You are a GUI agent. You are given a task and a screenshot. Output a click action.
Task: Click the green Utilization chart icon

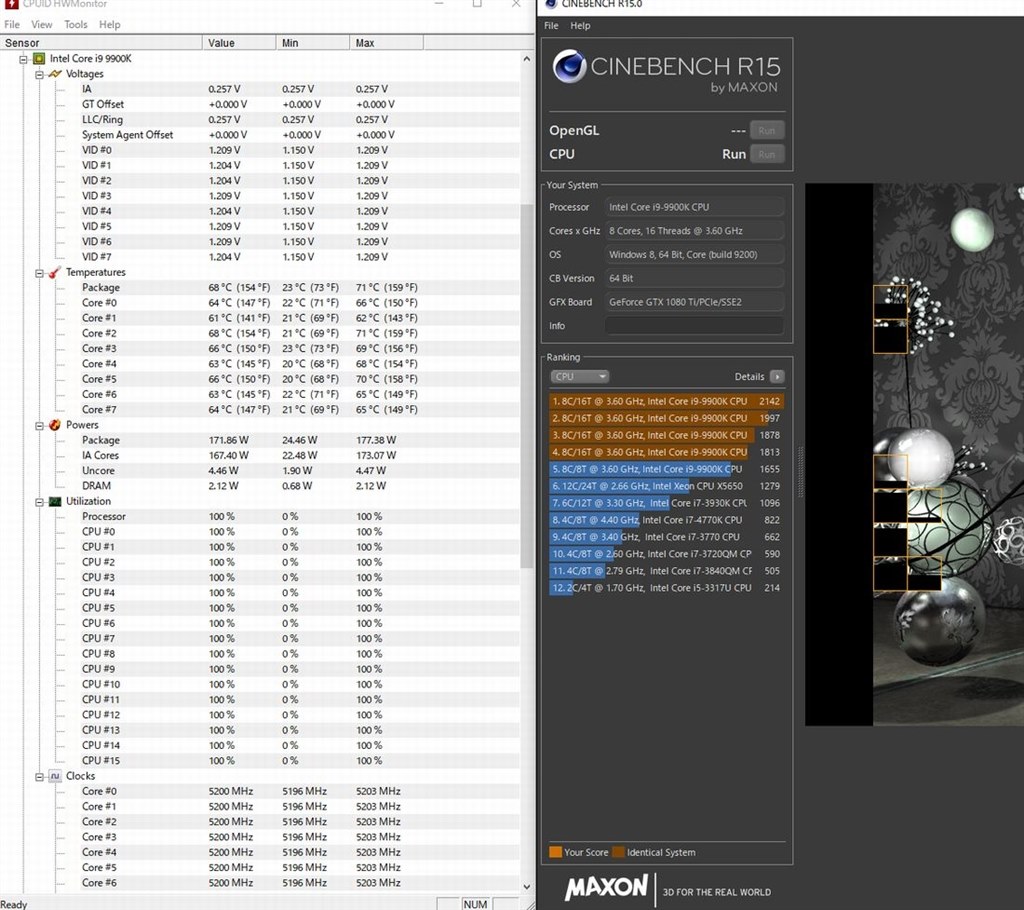tap(53, 501)
